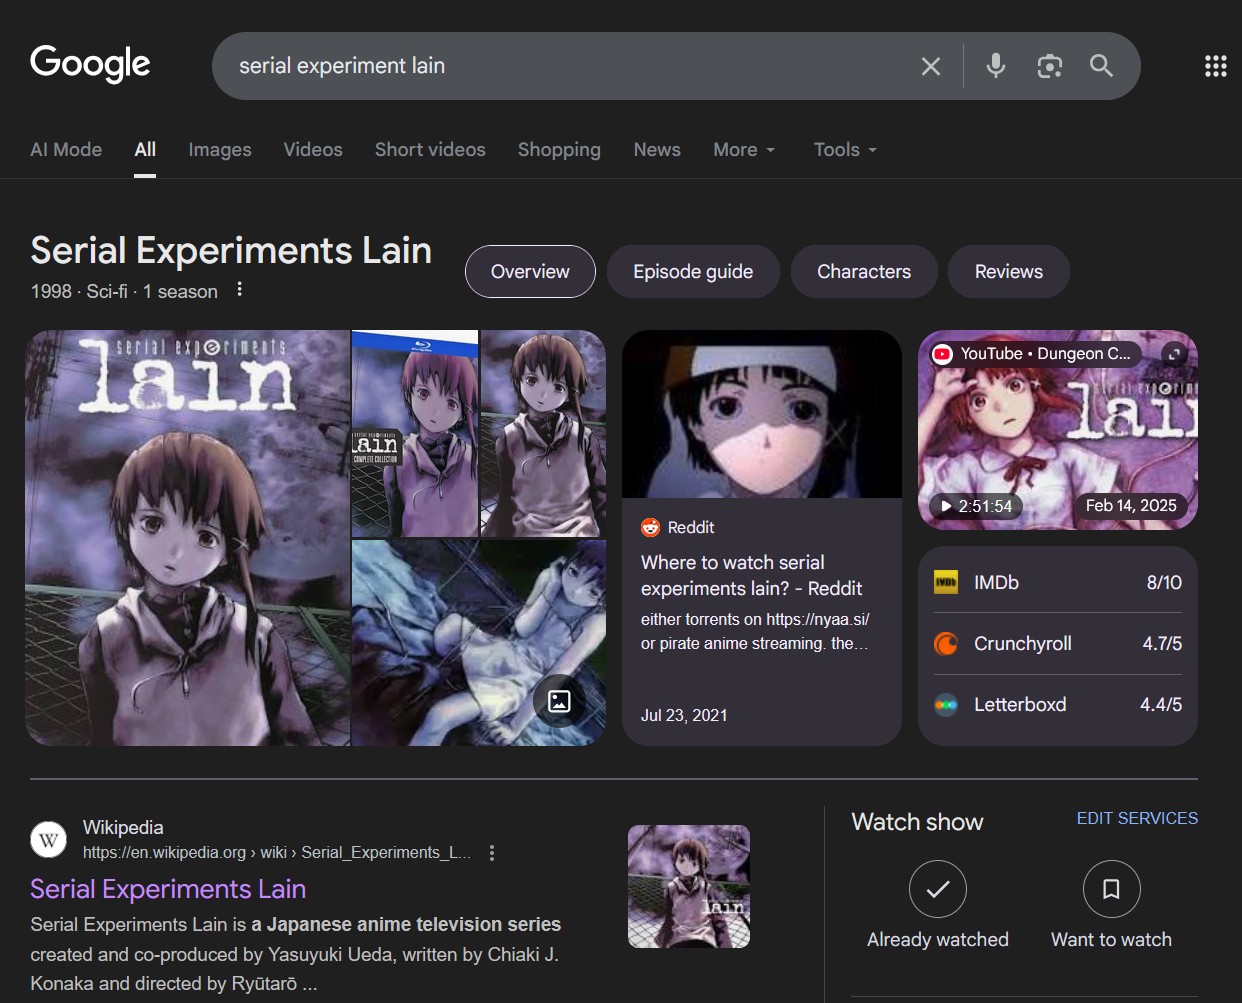1242x1003 pixels.
Task: Open more images icon on collage
Action: tap(559, 701)
